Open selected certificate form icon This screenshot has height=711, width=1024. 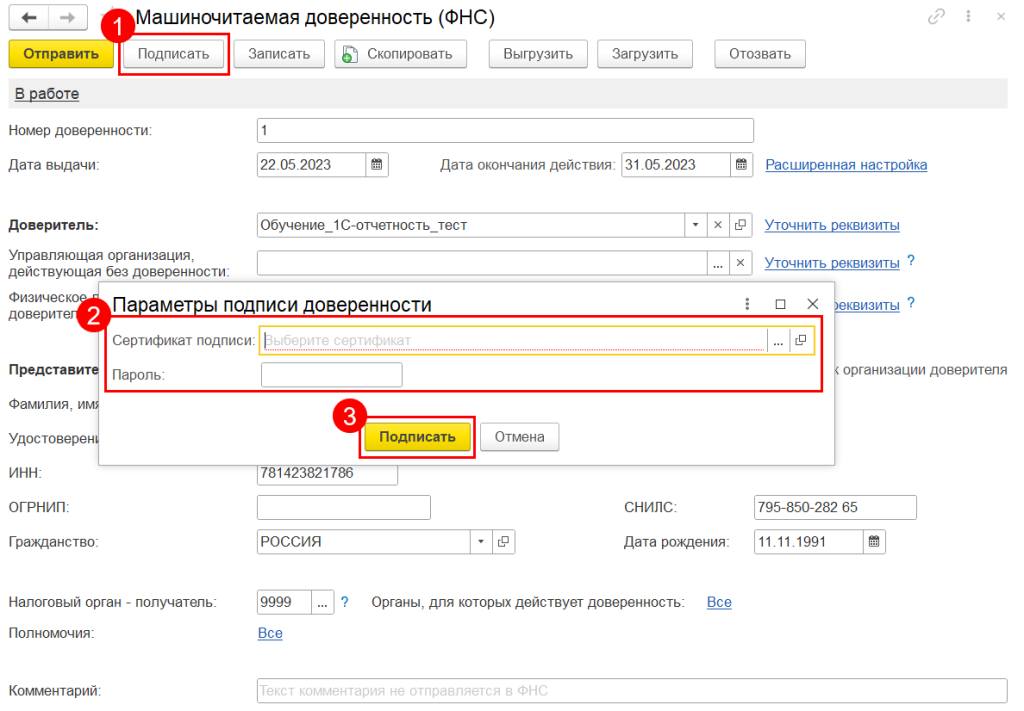click(801, 341)
